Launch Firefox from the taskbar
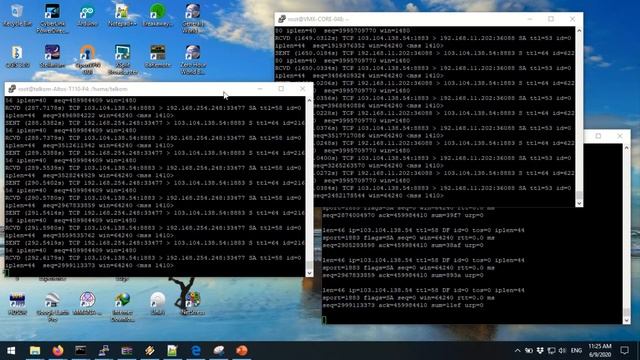Screen dimensions: 640x360 [58, 351]
